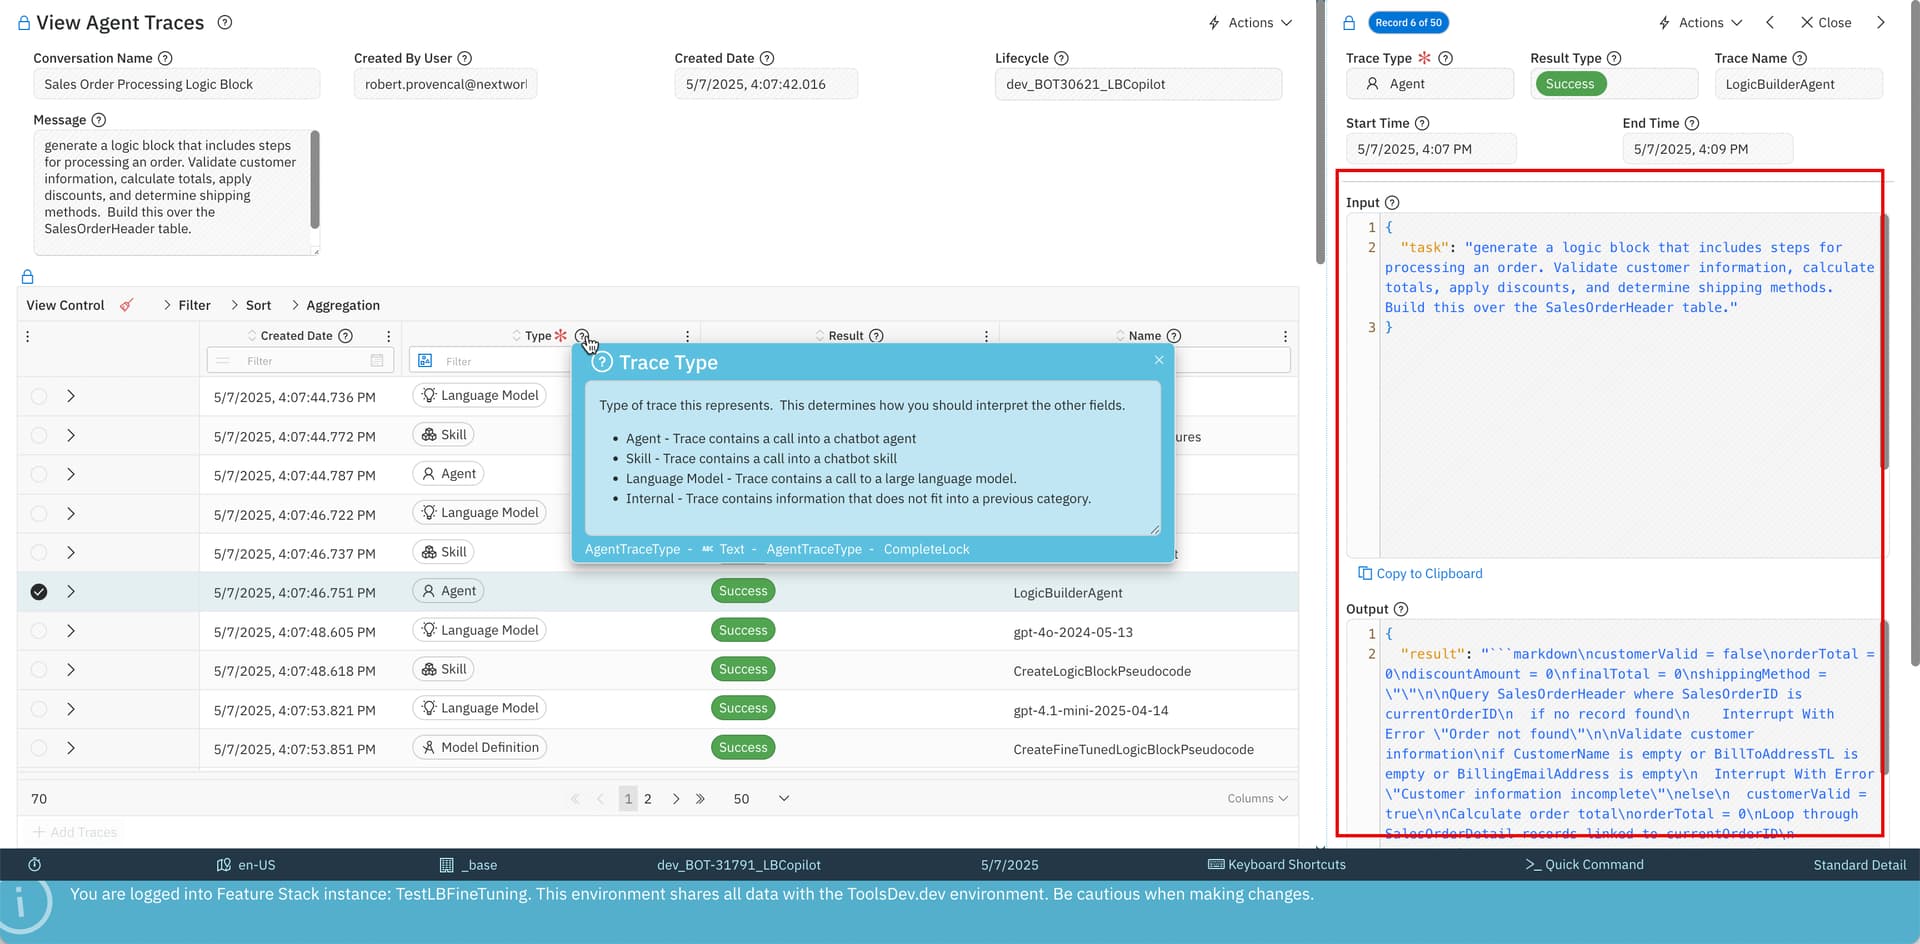Expand the LogicBuilderAgent row
Screen dimensions: 1920x944
pos(71,592)
